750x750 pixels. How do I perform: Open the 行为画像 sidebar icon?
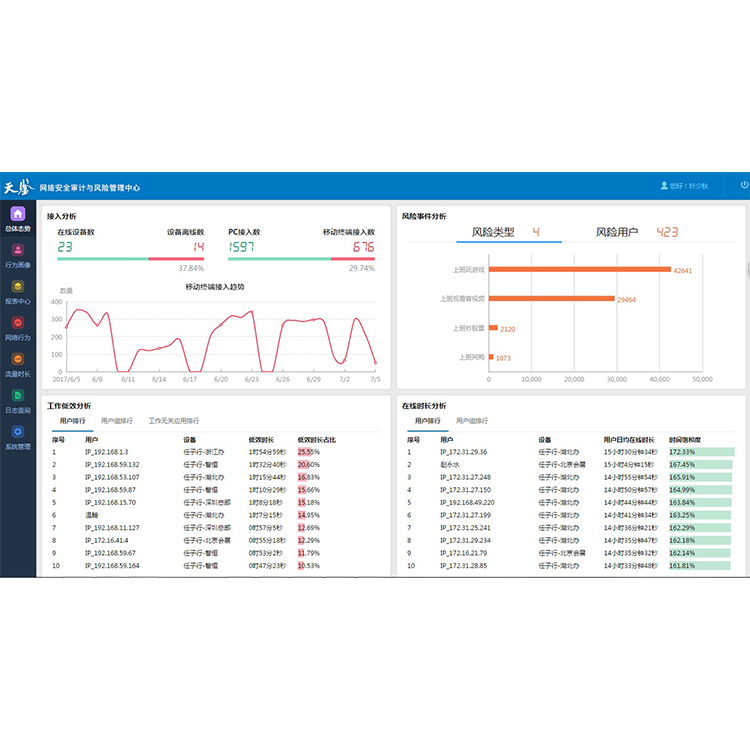18,250
